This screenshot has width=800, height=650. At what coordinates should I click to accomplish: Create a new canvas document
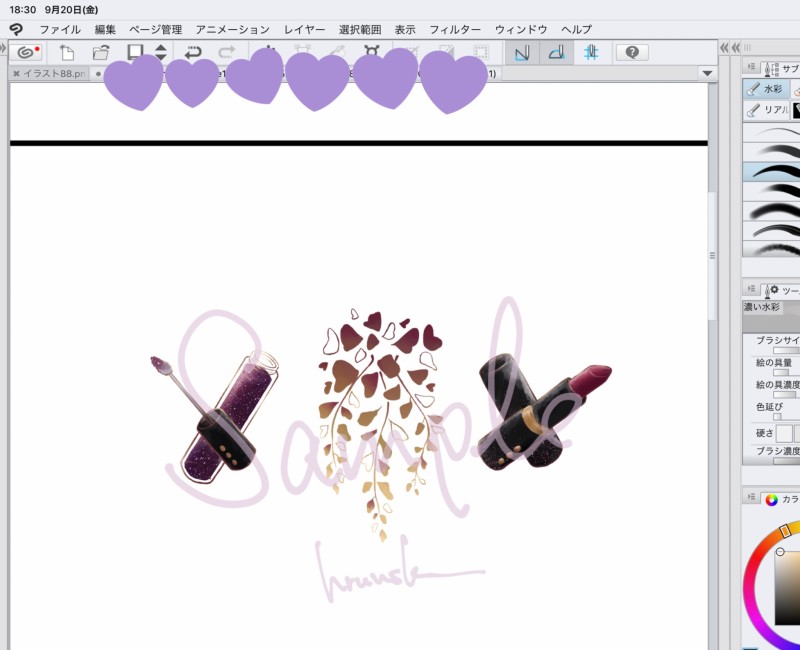click(x=66, y=53)
